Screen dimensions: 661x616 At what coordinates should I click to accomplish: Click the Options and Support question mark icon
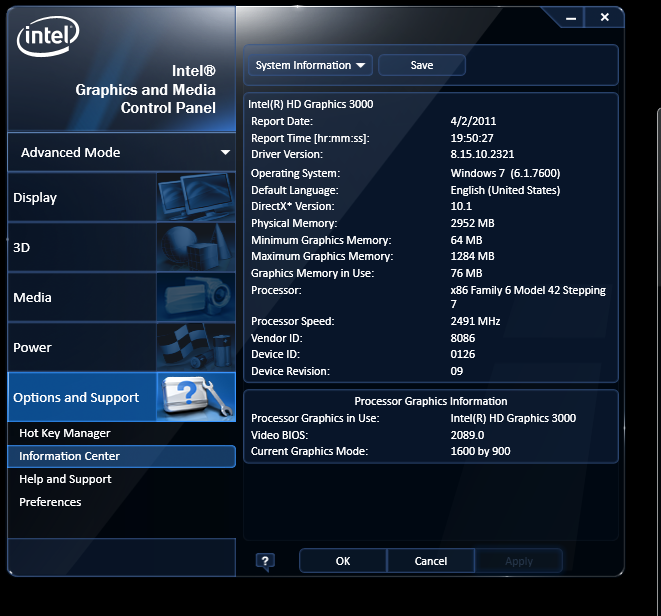point(196,397)
